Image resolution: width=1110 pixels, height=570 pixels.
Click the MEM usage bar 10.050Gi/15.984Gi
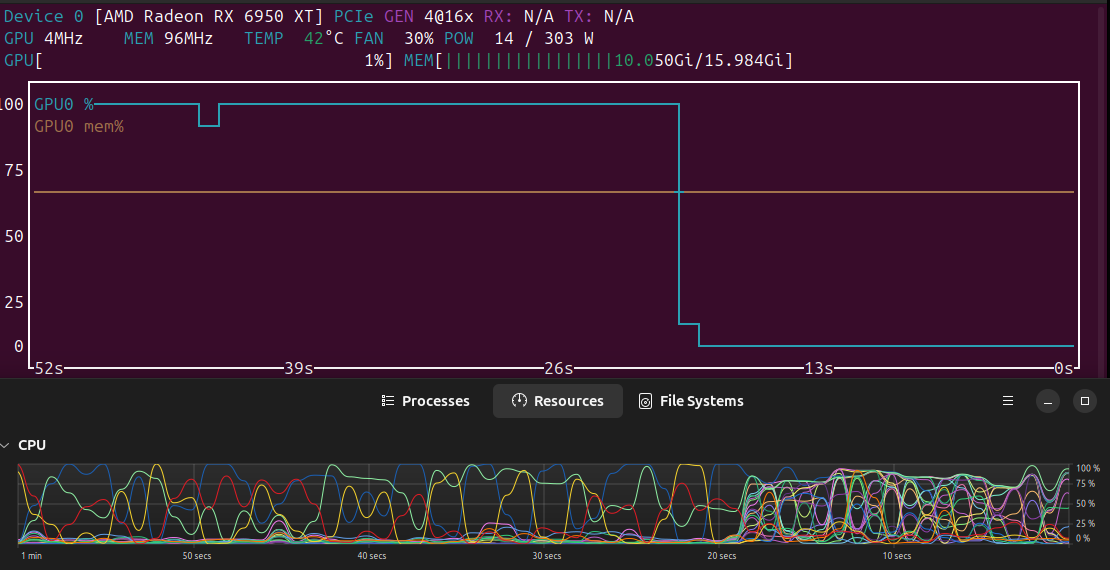(x=599, y=60)
